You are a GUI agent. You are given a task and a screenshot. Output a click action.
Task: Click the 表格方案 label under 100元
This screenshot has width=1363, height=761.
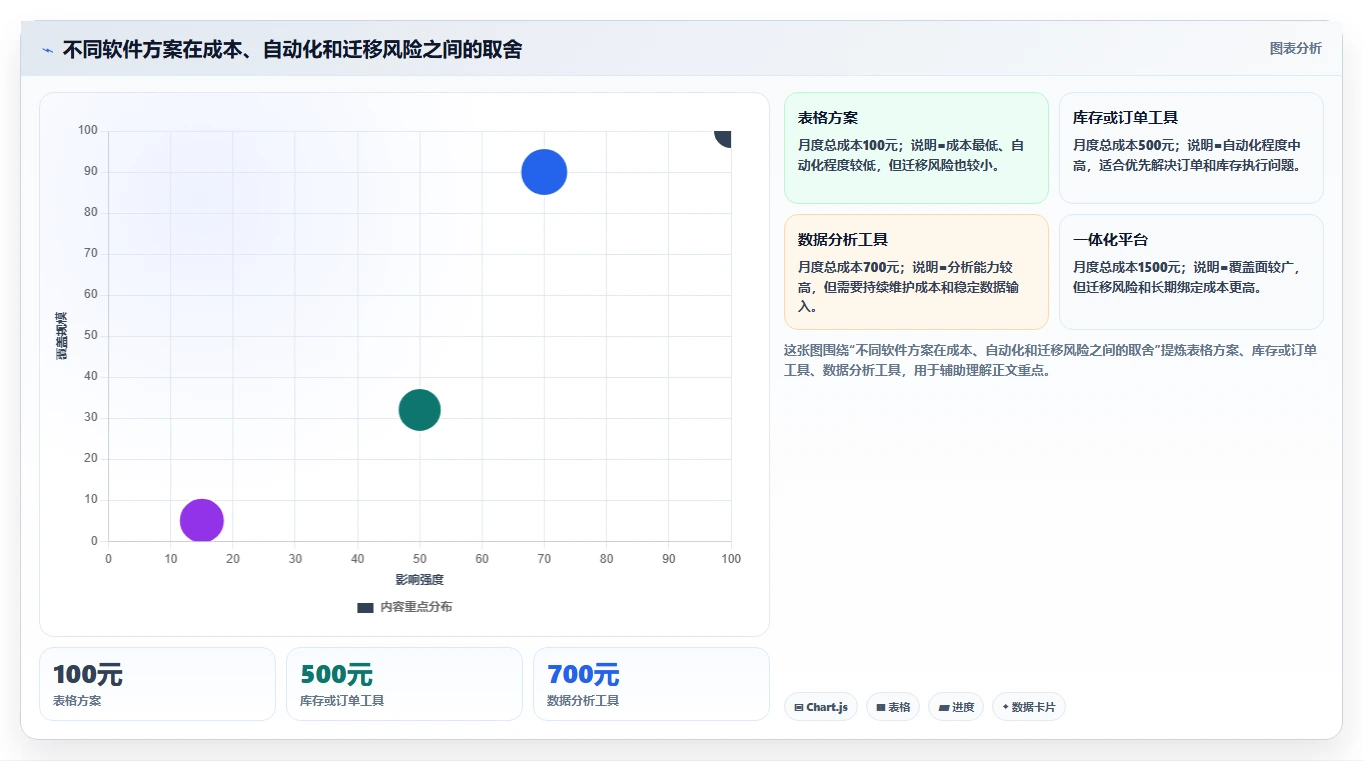click(x=77, y=701)
